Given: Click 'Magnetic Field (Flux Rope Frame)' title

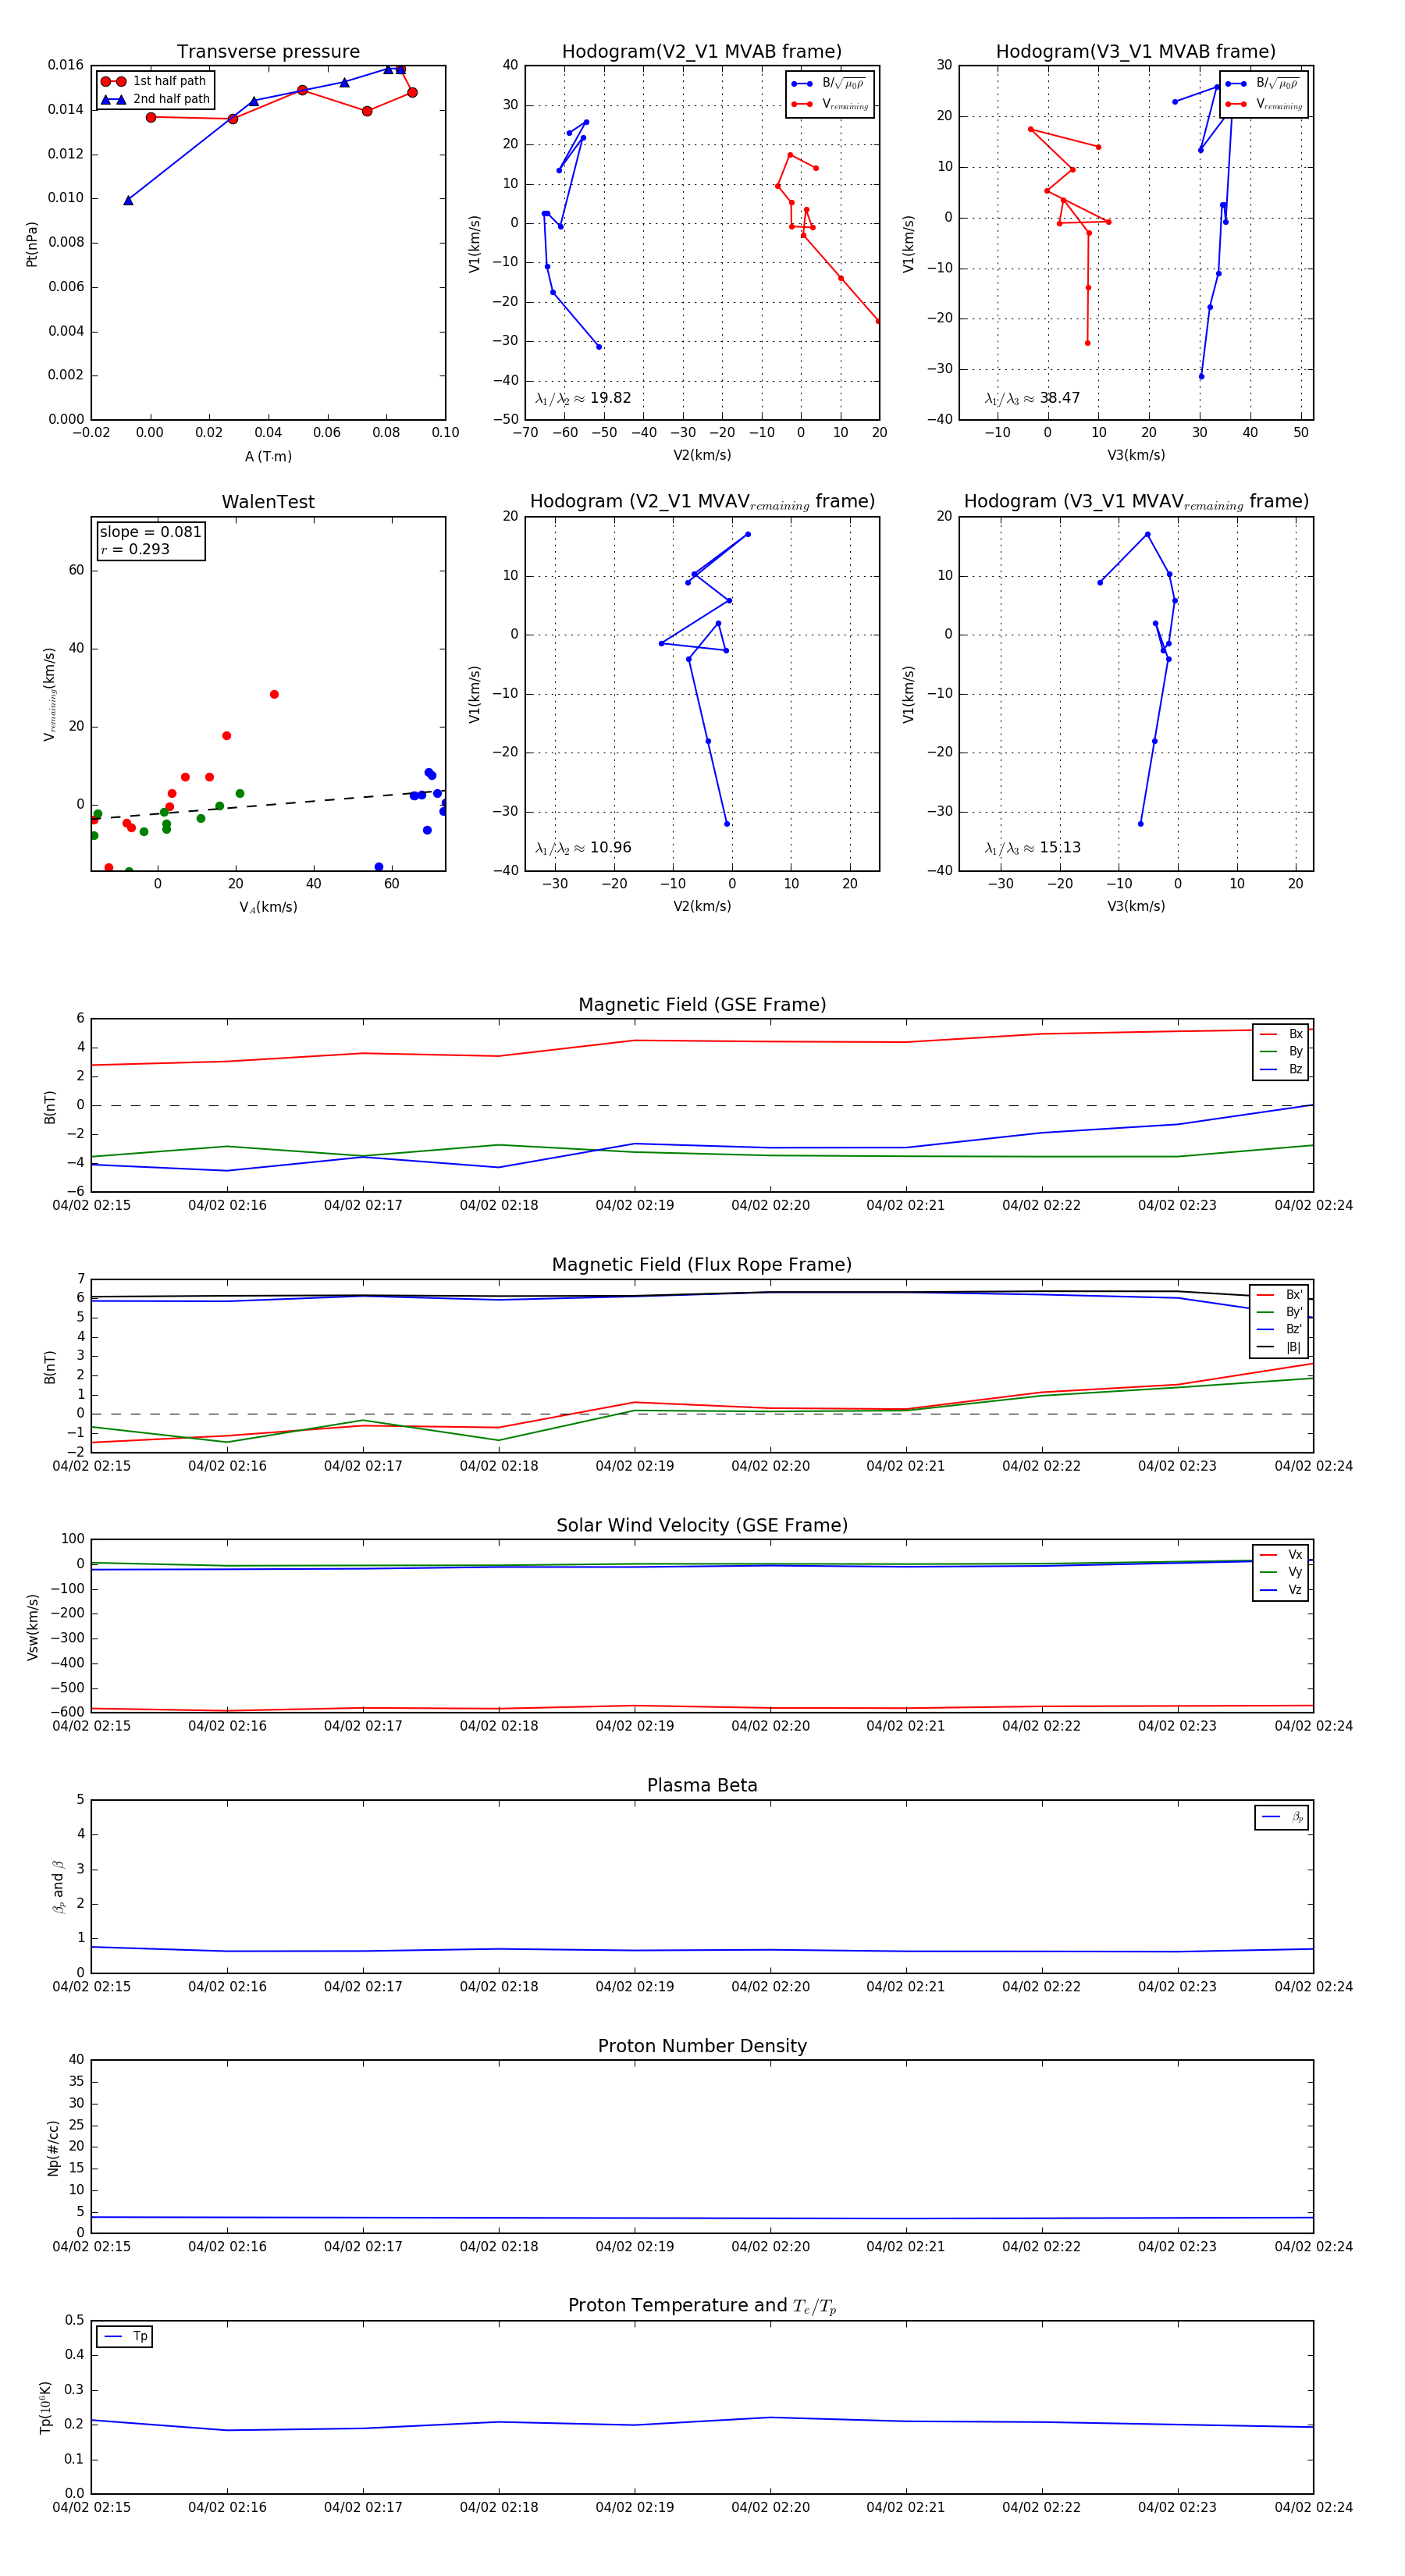Looking at the screenshot, I should (702, 1265).
